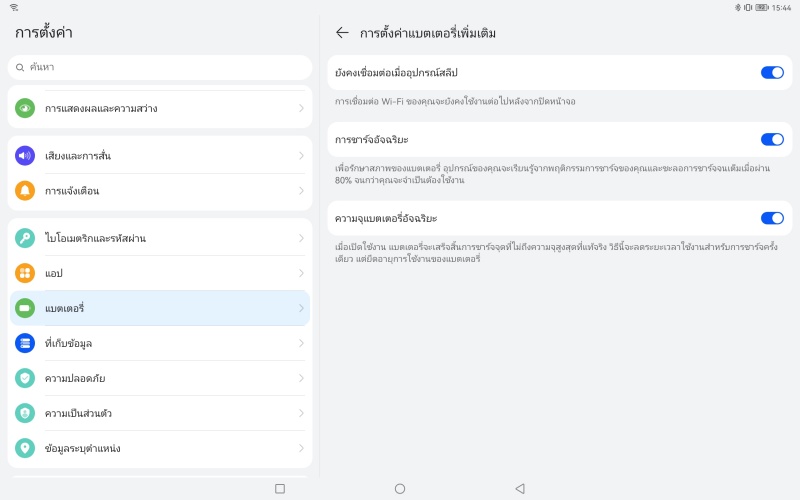
Task: Open ข้อมูลระบุตำแหน่ง settings
Action: pyautogui.click(x=160, y=448)
